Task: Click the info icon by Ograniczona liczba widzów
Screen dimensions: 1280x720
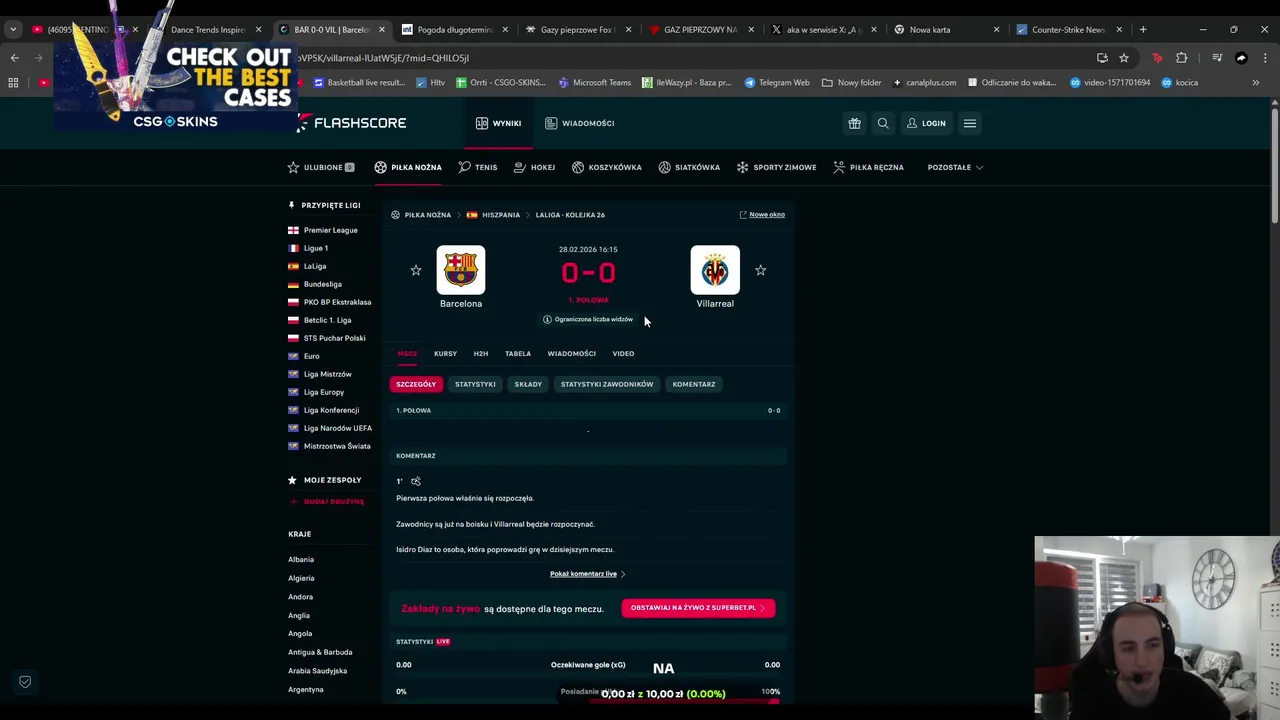Action: click(x=547, y=319)
